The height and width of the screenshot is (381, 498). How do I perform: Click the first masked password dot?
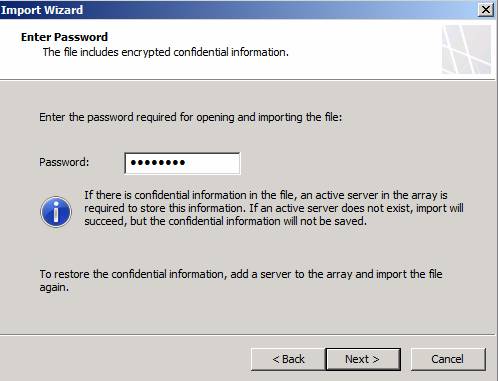pos(134,163)
